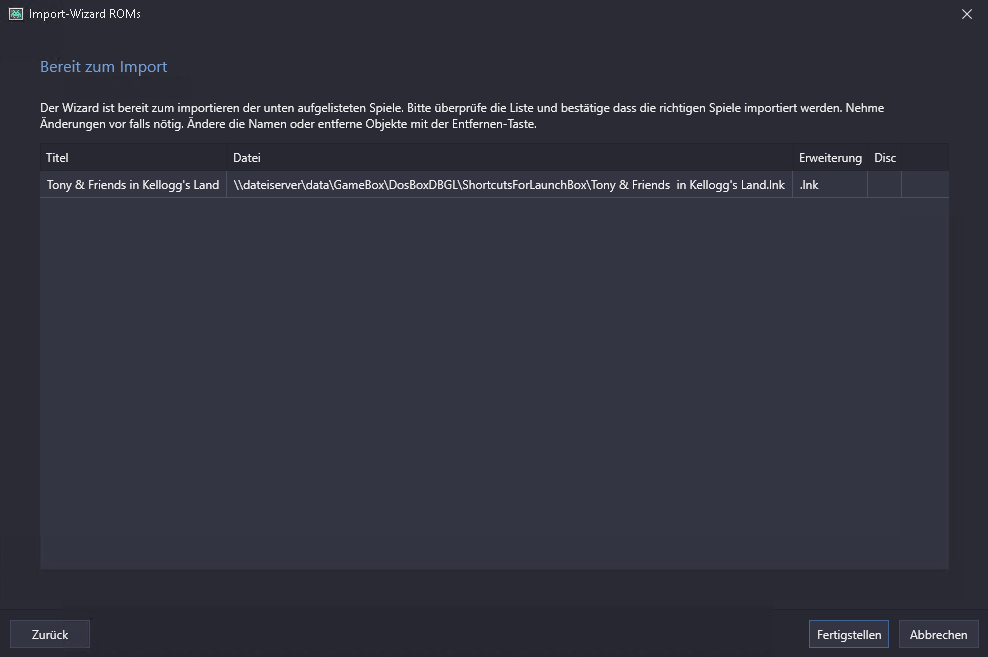The width and height of the screenshot is (988, 657).
Task: Click the empty Disc cell of the game row
Action: [x=884, y=185]
